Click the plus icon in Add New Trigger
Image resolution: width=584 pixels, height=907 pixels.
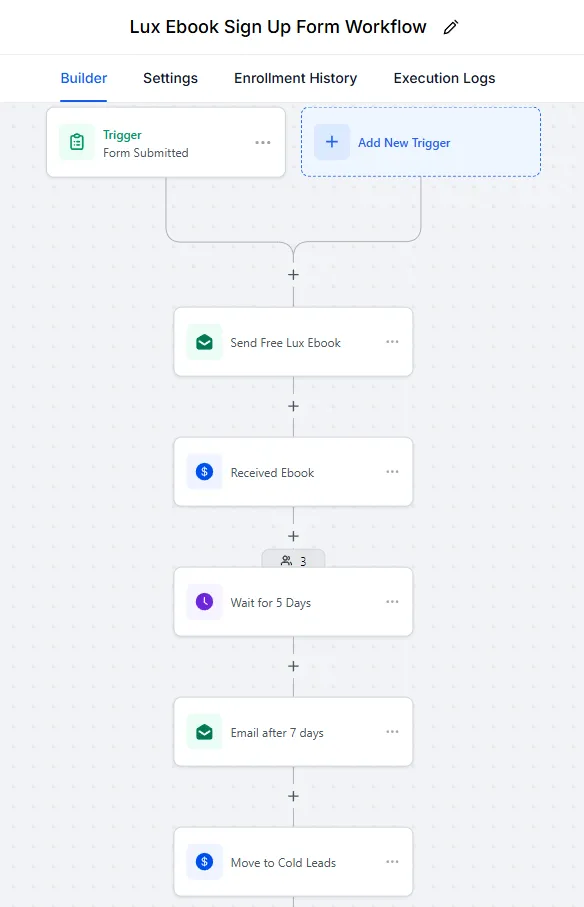coord(332,142)
